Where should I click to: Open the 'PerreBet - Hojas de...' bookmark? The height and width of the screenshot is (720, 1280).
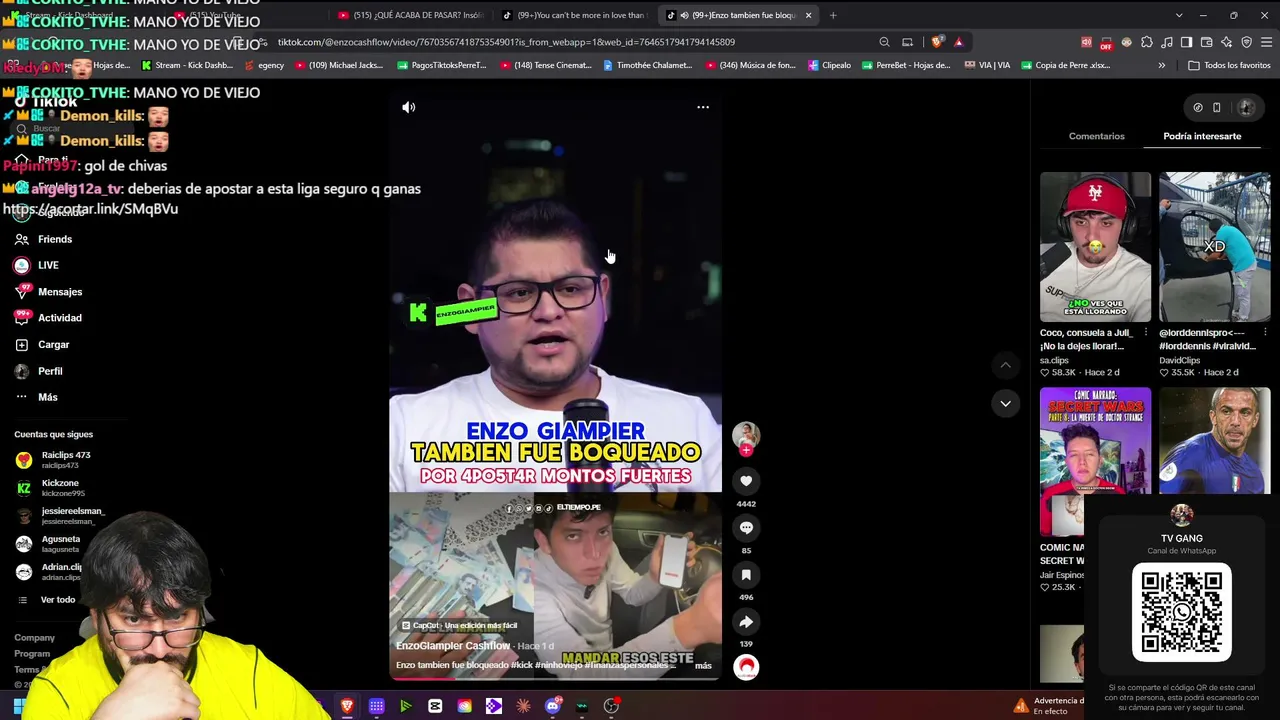tap(905, 65)
